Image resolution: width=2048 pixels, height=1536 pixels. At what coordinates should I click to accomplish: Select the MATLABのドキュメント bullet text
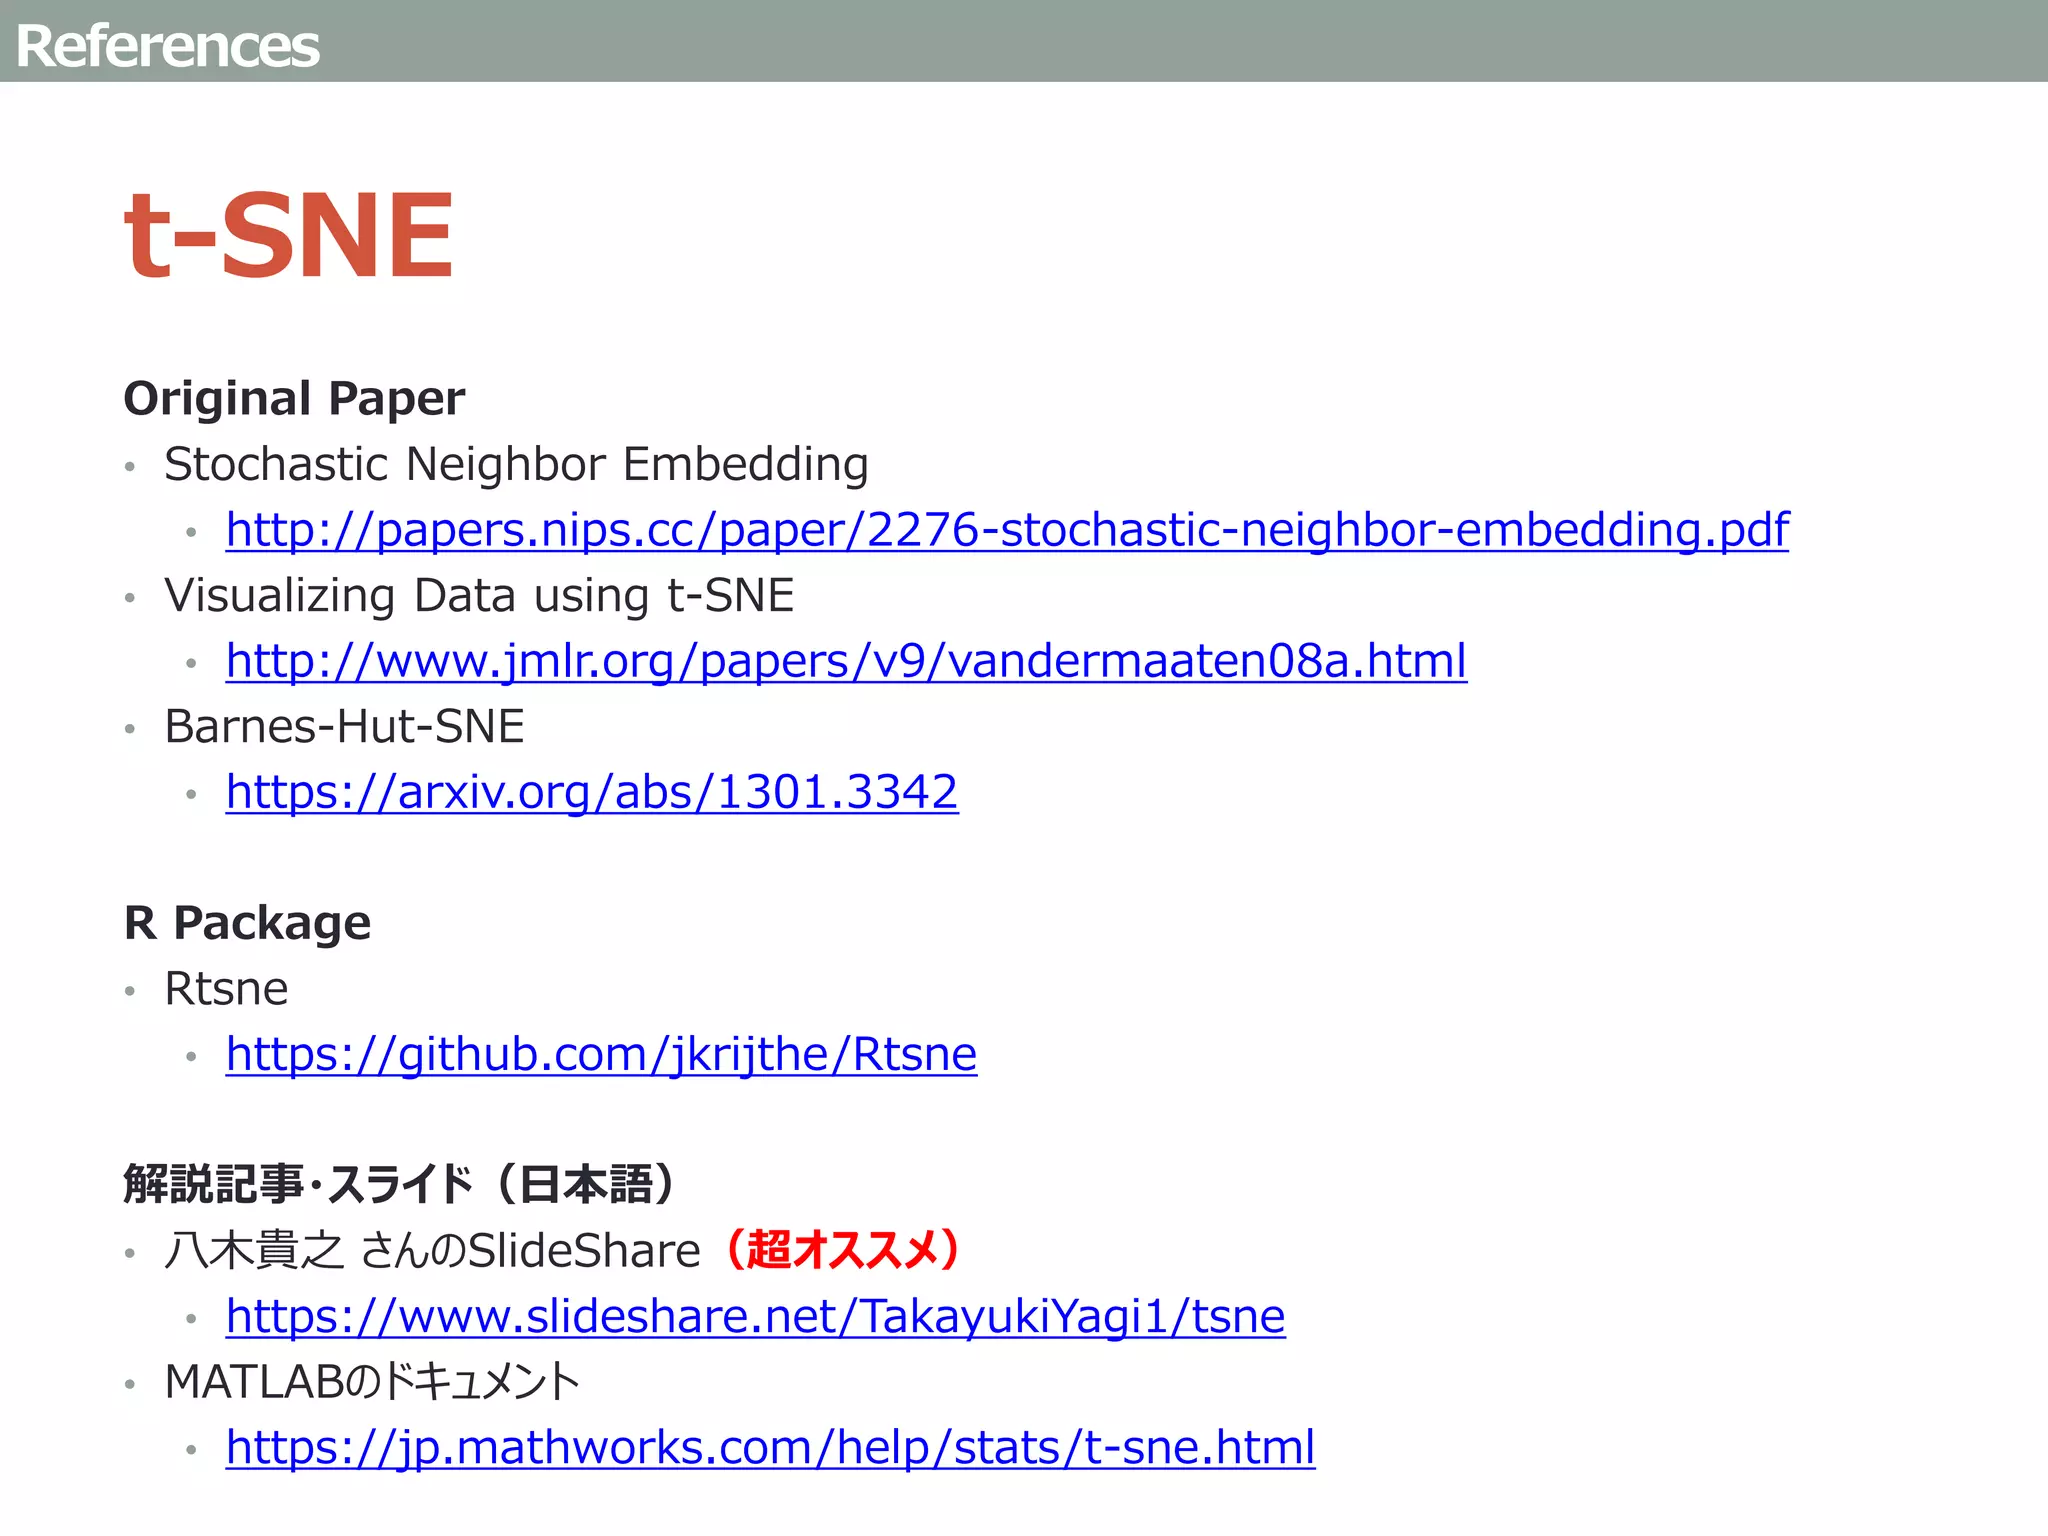point(372,1382)
